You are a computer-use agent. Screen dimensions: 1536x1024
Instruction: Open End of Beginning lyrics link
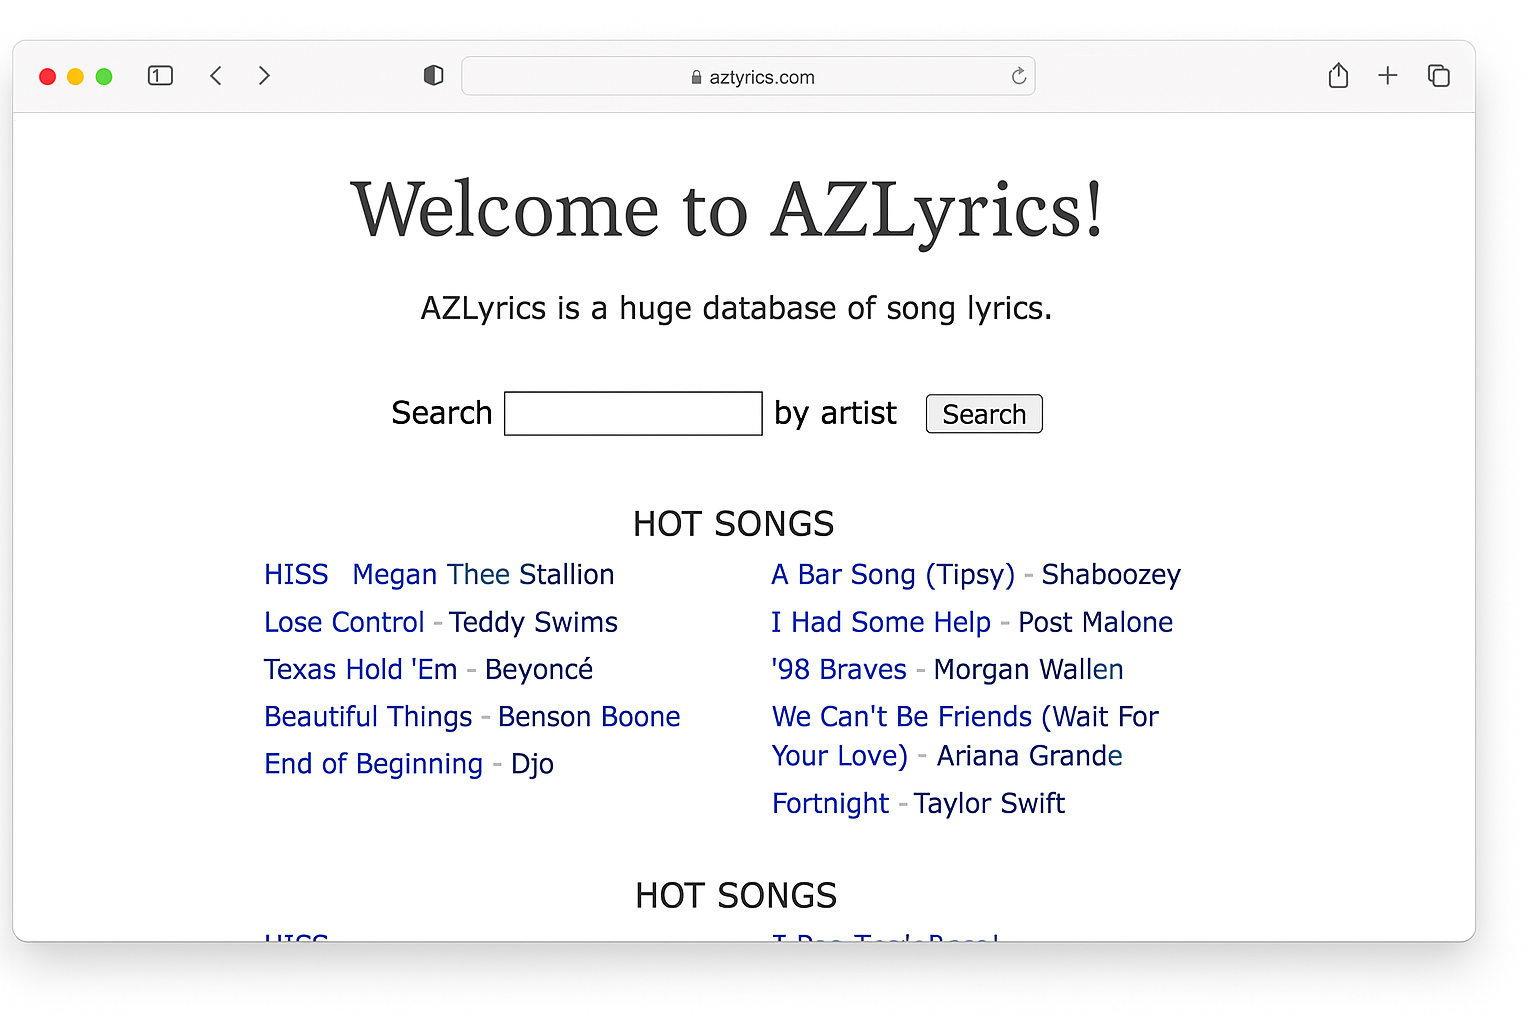pos(373,764)
